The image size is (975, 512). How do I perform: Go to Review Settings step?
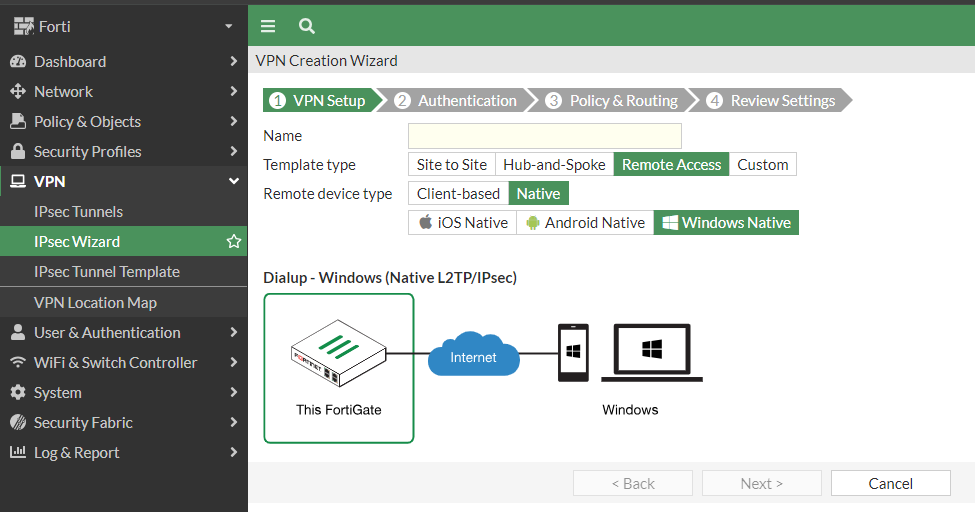click(771, 100)
